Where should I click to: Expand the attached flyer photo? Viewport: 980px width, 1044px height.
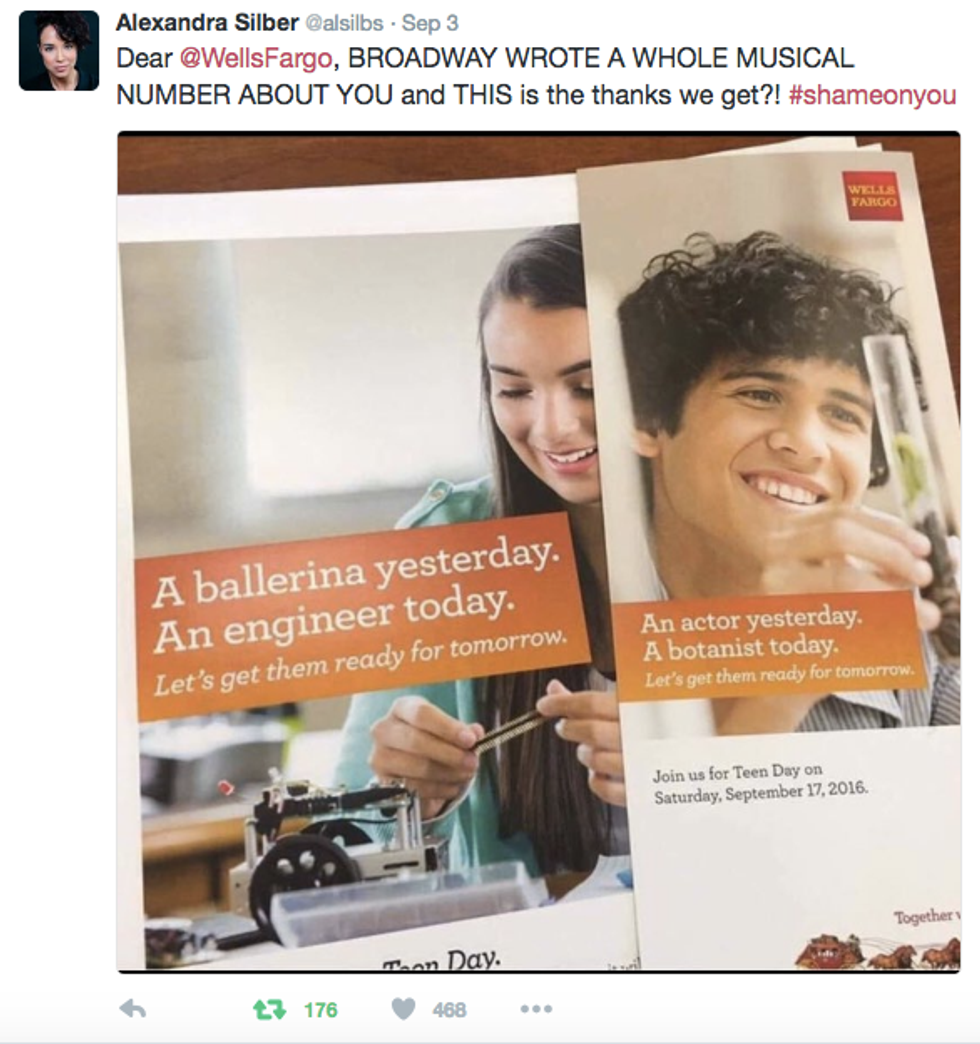(x=539, y=552)
